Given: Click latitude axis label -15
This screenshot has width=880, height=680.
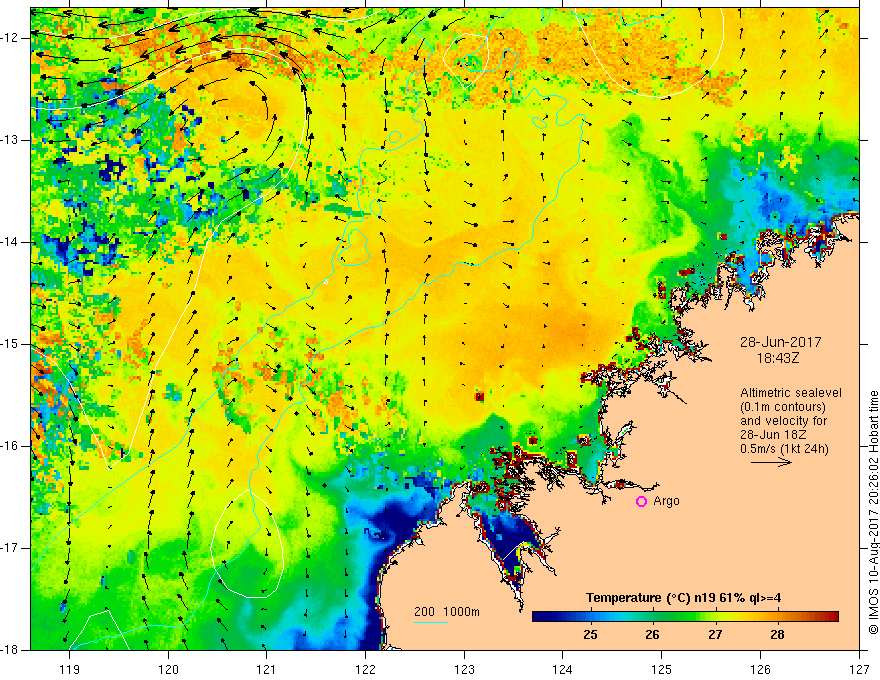Looking at the screenshot, I should click(10, 344).
